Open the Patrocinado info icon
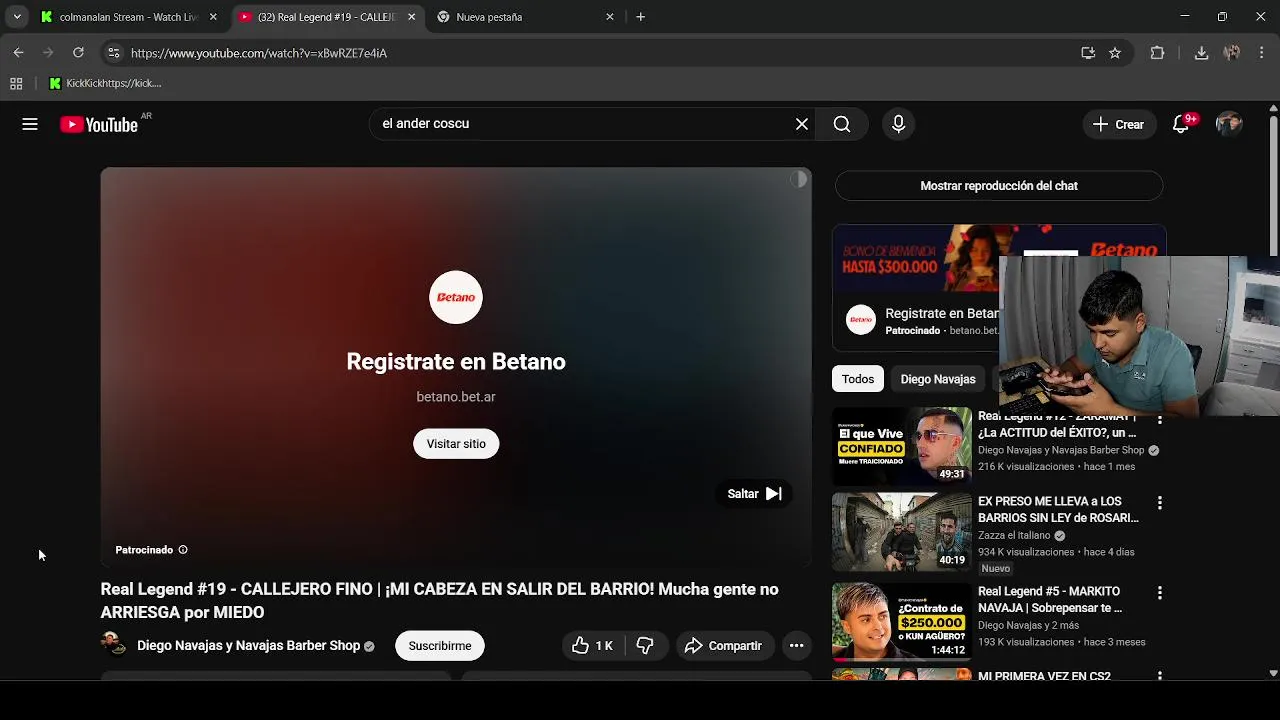The height and width of the screenshot is (720, 1280). (x=183, y=550)
